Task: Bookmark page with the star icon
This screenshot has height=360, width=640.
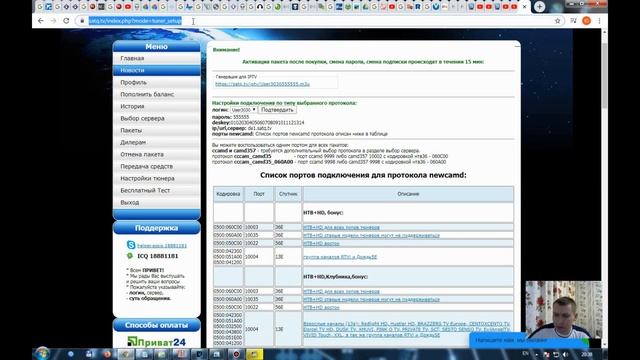Action: [558, 21]
